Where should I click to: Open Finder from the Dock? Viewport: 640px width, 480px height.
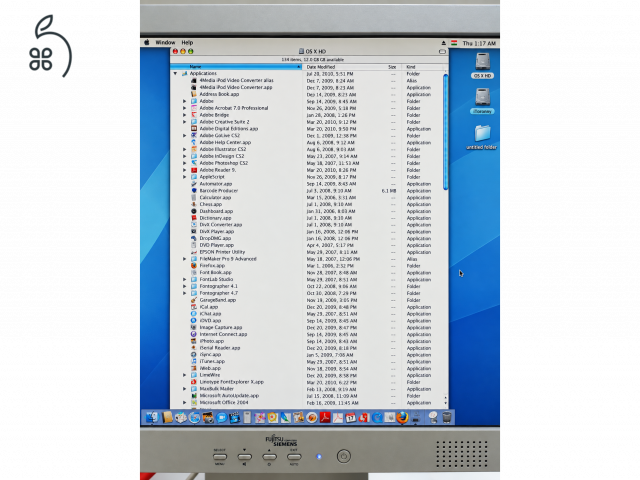point(153,417)
